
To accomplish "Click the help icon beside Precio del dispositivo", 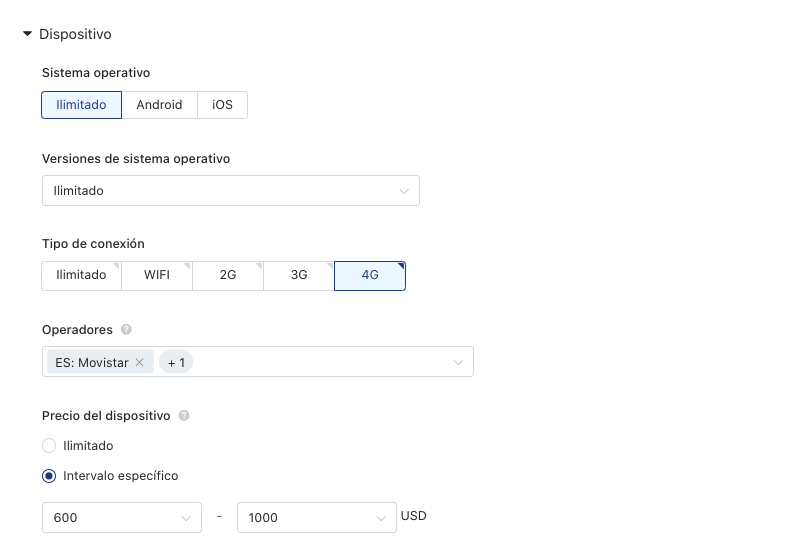I will [x=184, y=416].
